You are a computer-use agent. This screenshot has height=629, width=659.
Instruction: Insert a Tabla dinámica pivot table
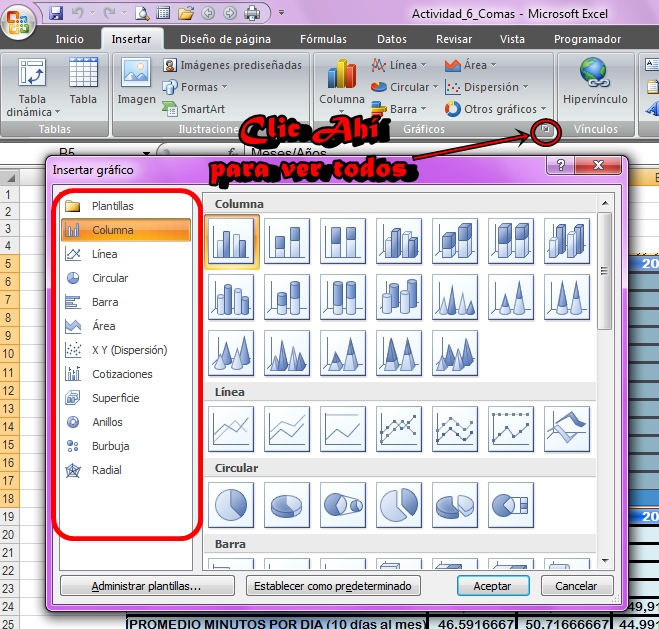(33, 87)
